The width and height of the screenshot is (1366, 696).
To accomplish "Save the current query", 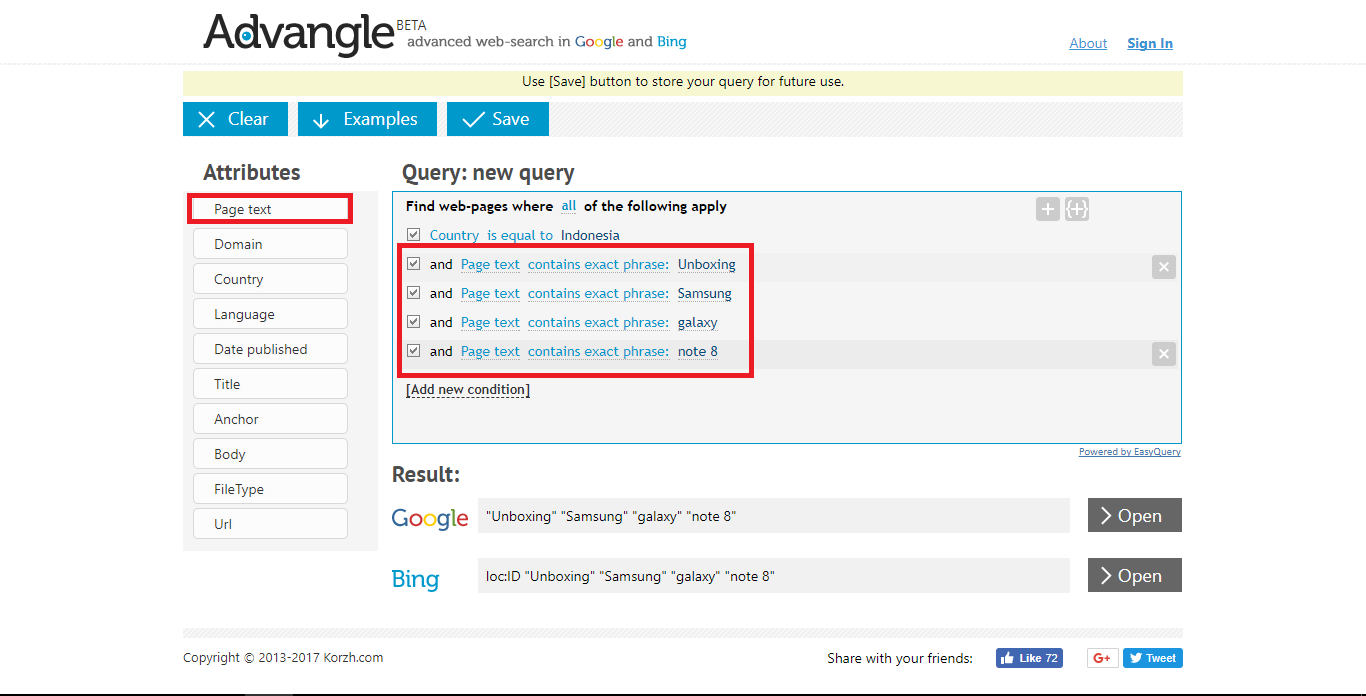I will click(497, 119).
